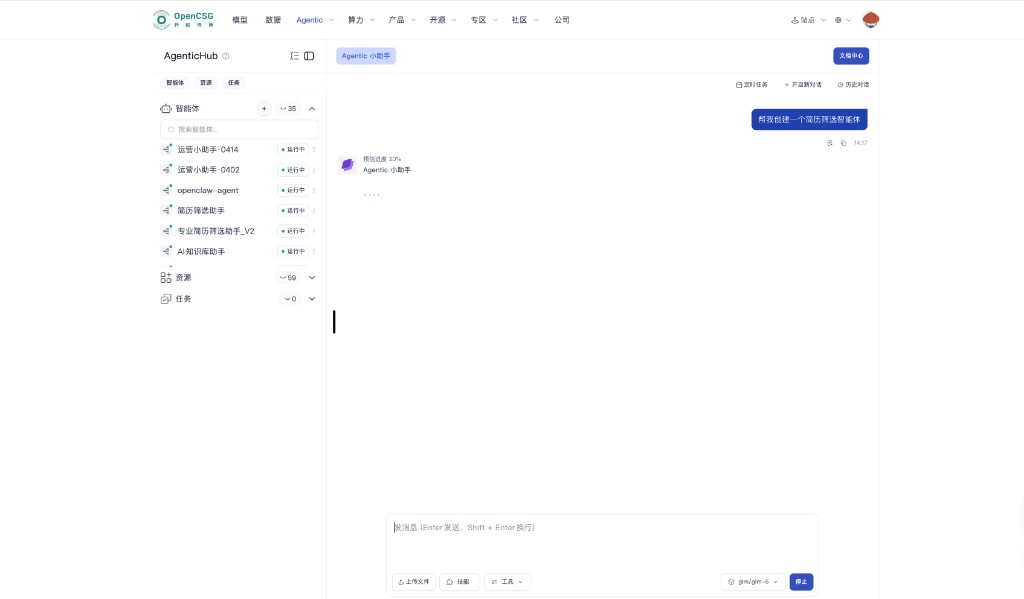
Task: Select the openclaw-agent name
Action: tap(208, 190)
